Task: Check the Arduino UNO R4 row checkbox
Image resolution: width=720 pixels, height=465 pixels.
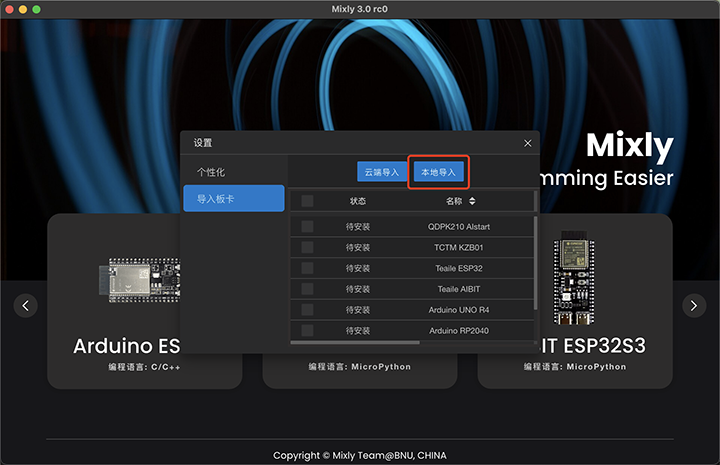Action: tap(307, 310)
